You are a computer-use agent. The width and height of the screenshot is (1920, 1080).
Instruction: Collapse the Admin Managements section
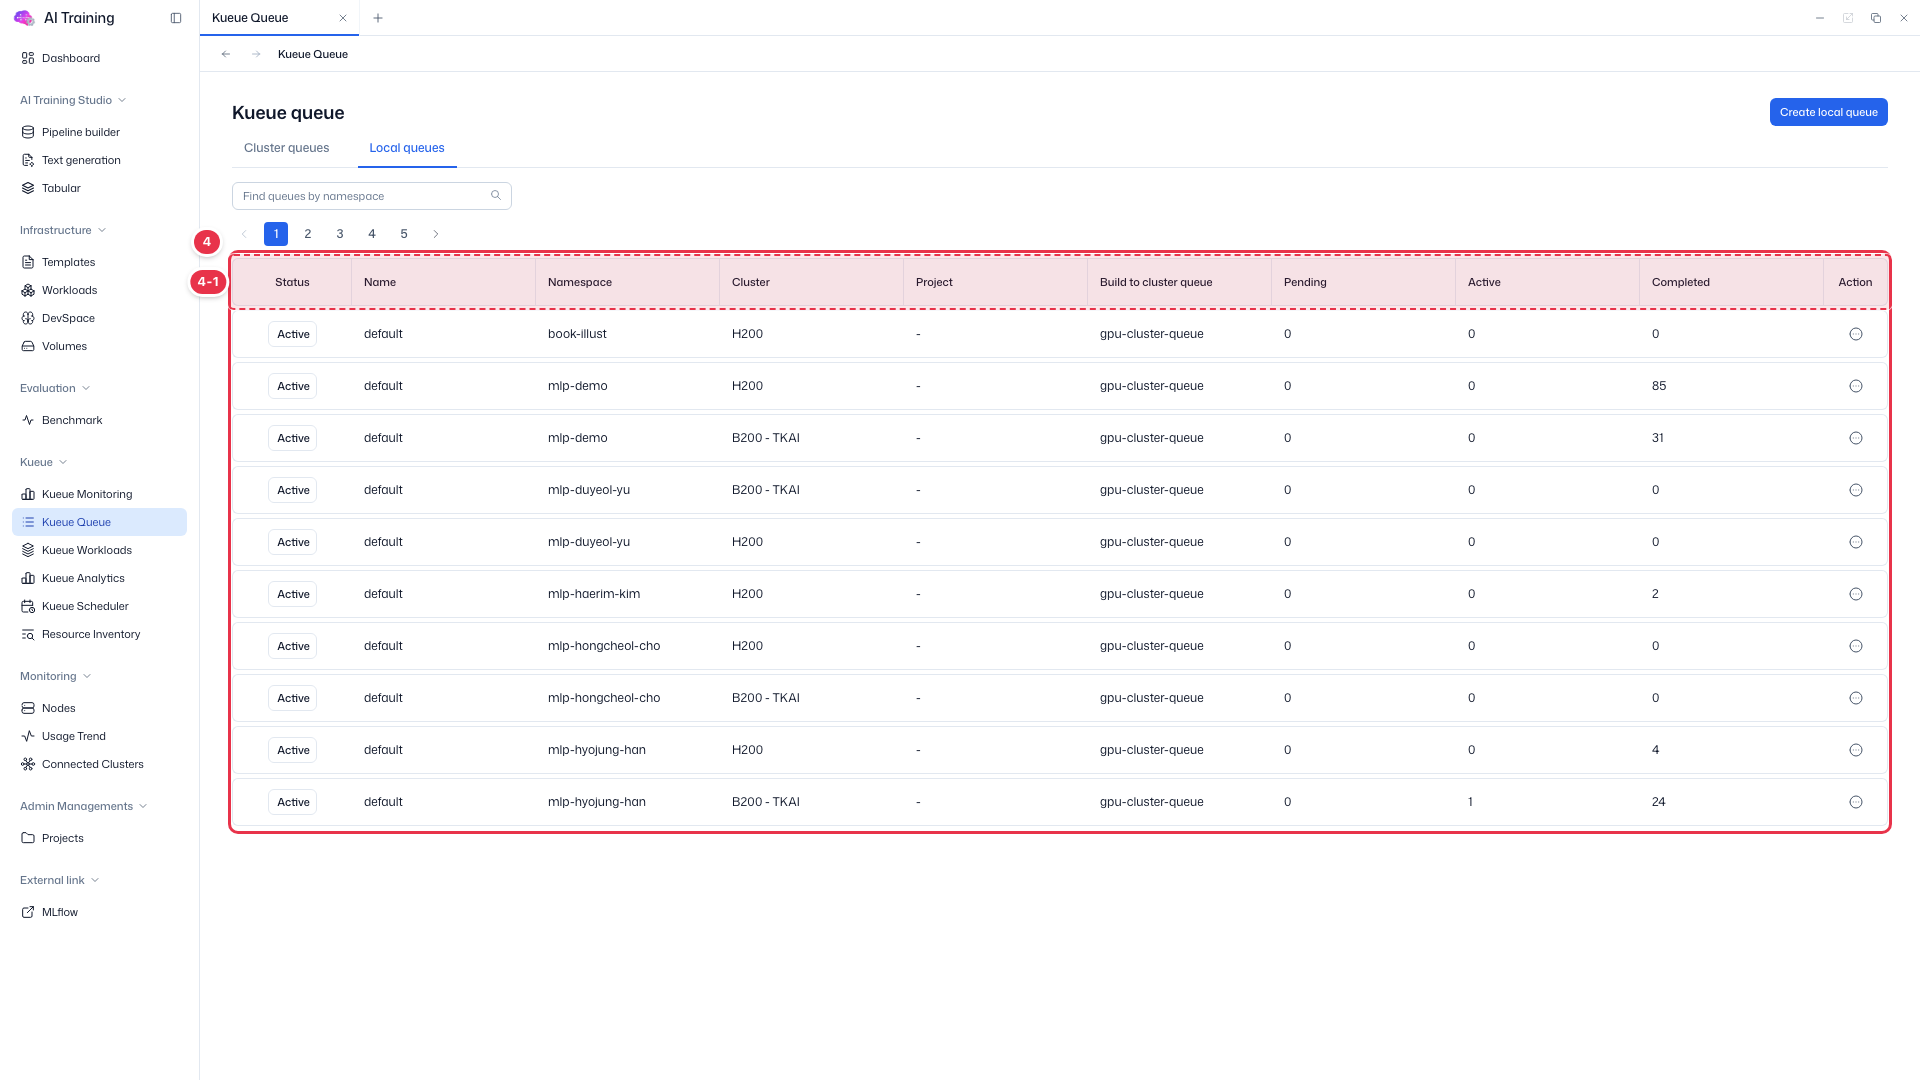click(84, 806)
